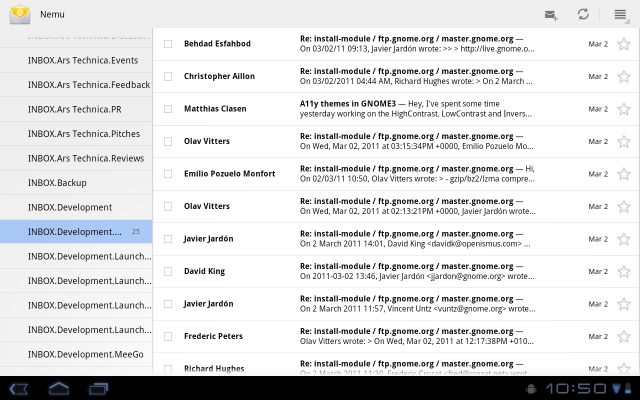The image size is (640, 400).
Task: Tap the Nemu mail app icon
Action: [20, 14]
